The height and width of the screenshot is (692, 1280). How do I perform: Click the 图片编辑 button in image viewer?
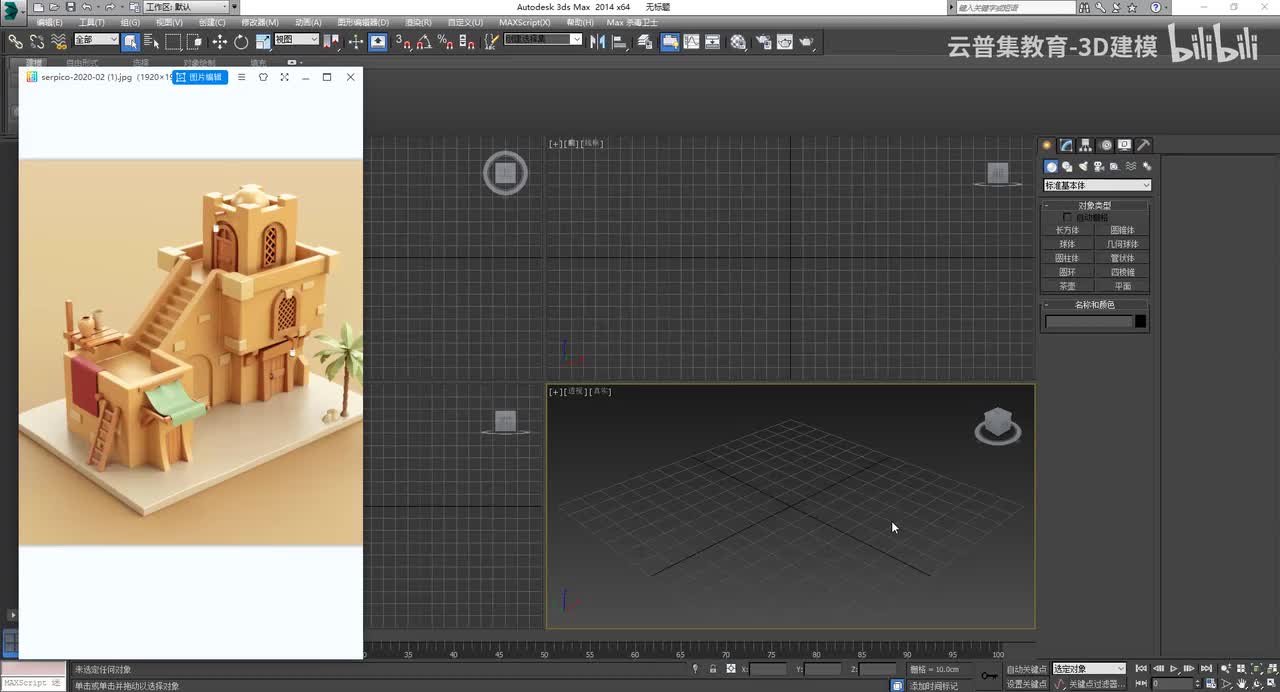(x=200, y=77)
